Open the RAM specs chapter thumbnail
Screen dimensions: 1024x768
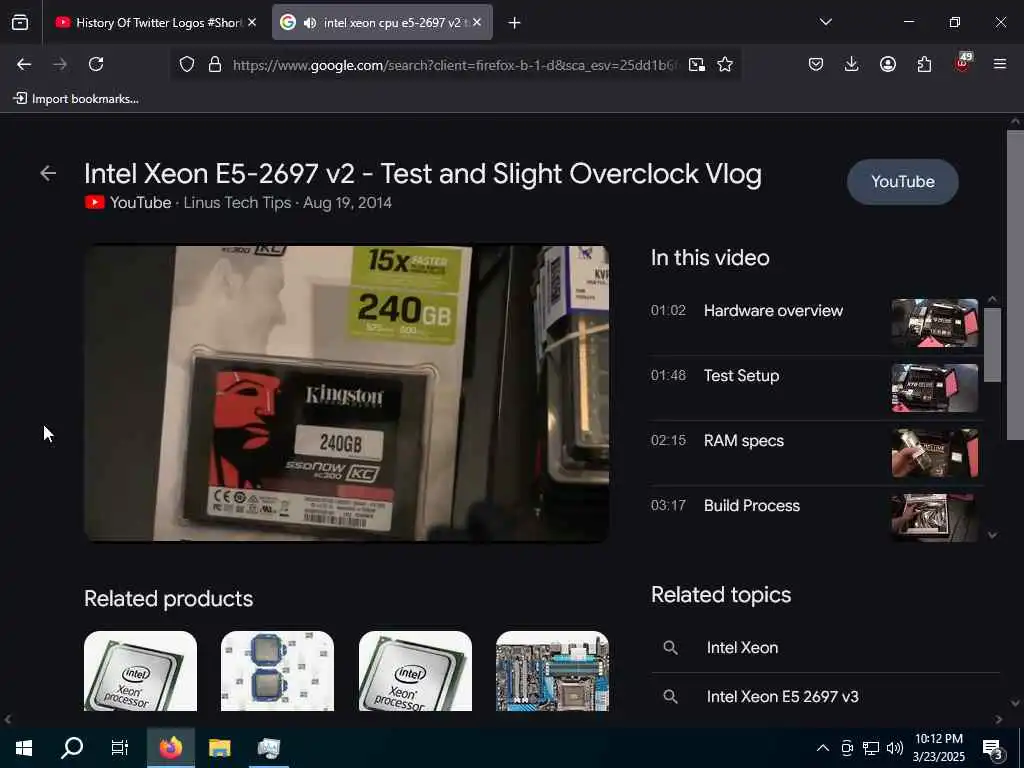click(935, 453)
